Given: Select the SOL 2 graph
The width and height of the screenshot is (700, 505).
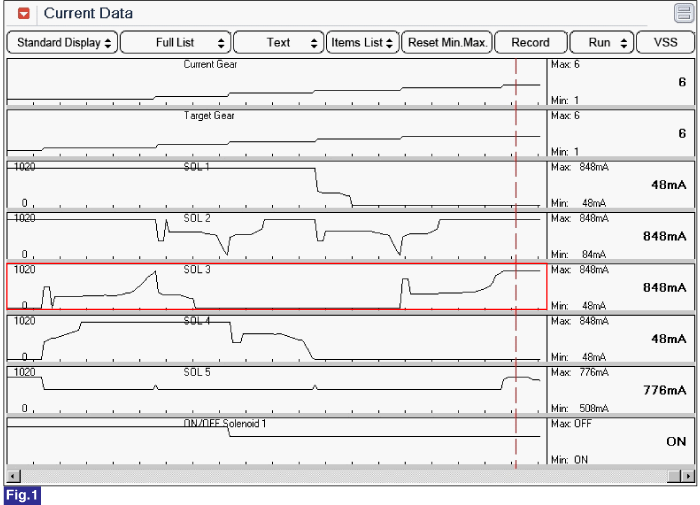Looking at the screenshot, I should click(276, 236).
